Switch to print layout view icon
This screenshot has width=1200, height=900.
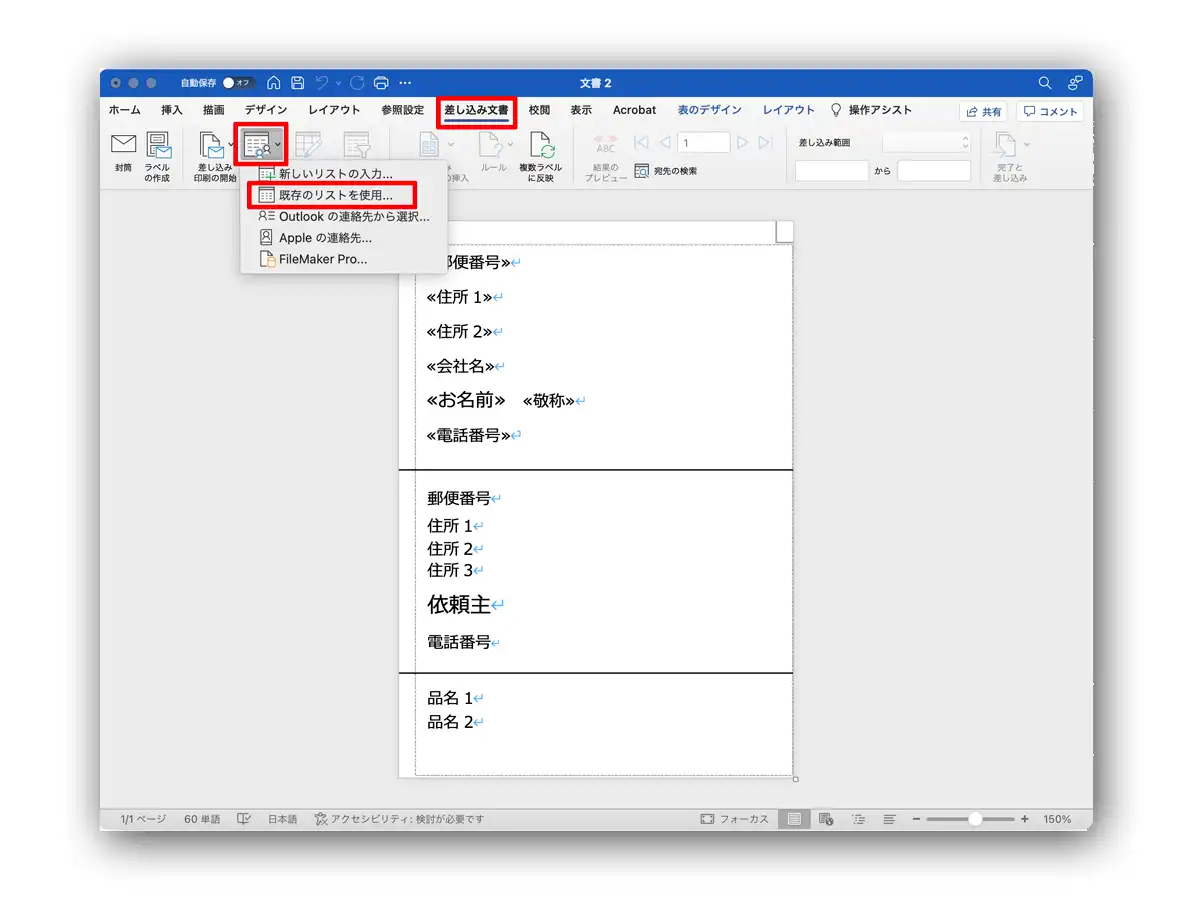click(x=794, y=819)
